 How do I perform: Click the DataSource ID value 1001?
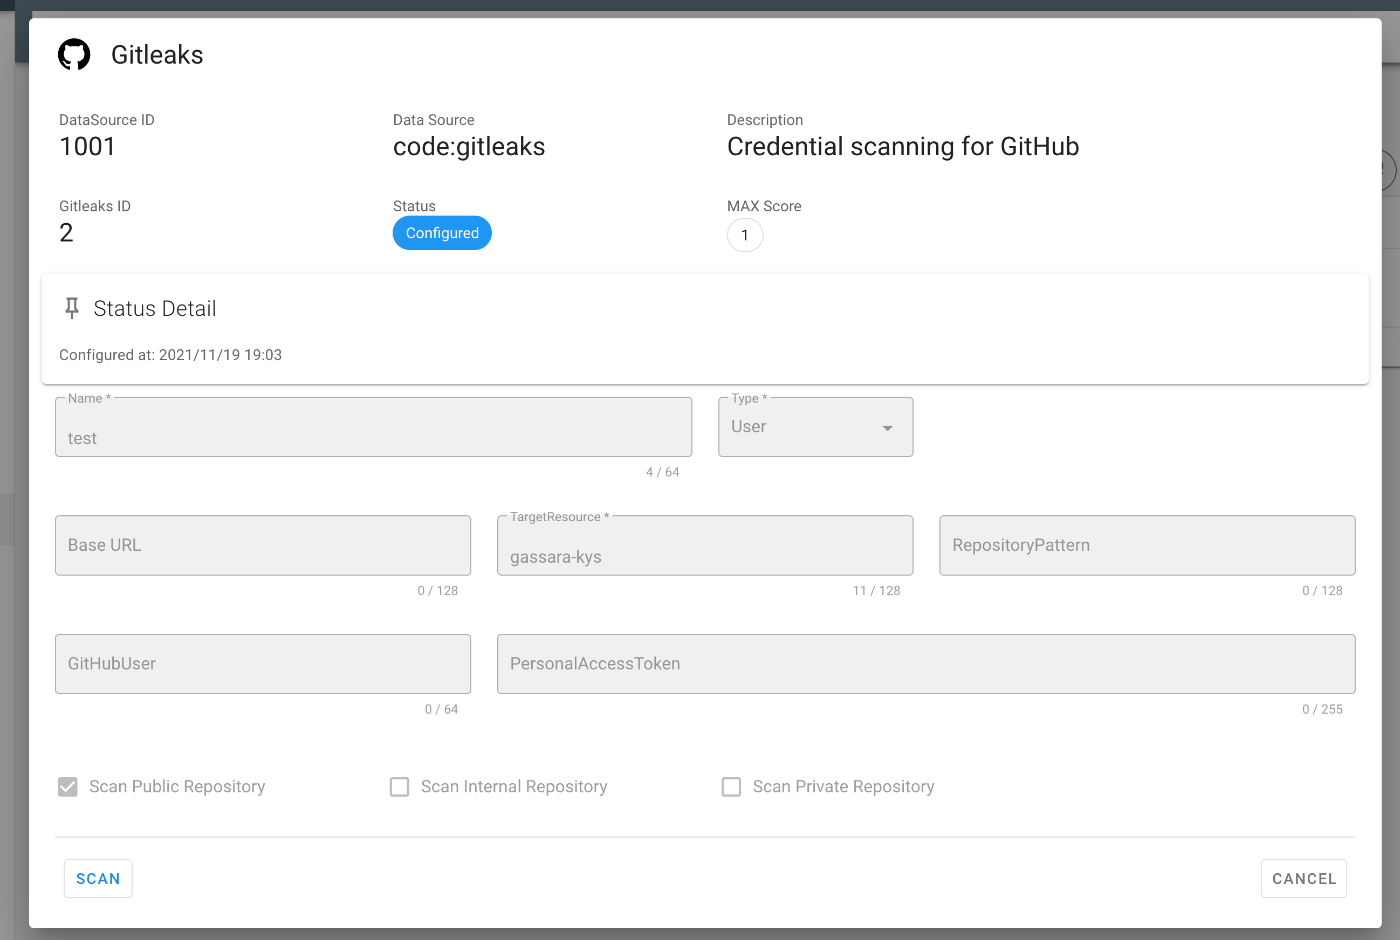87,147
